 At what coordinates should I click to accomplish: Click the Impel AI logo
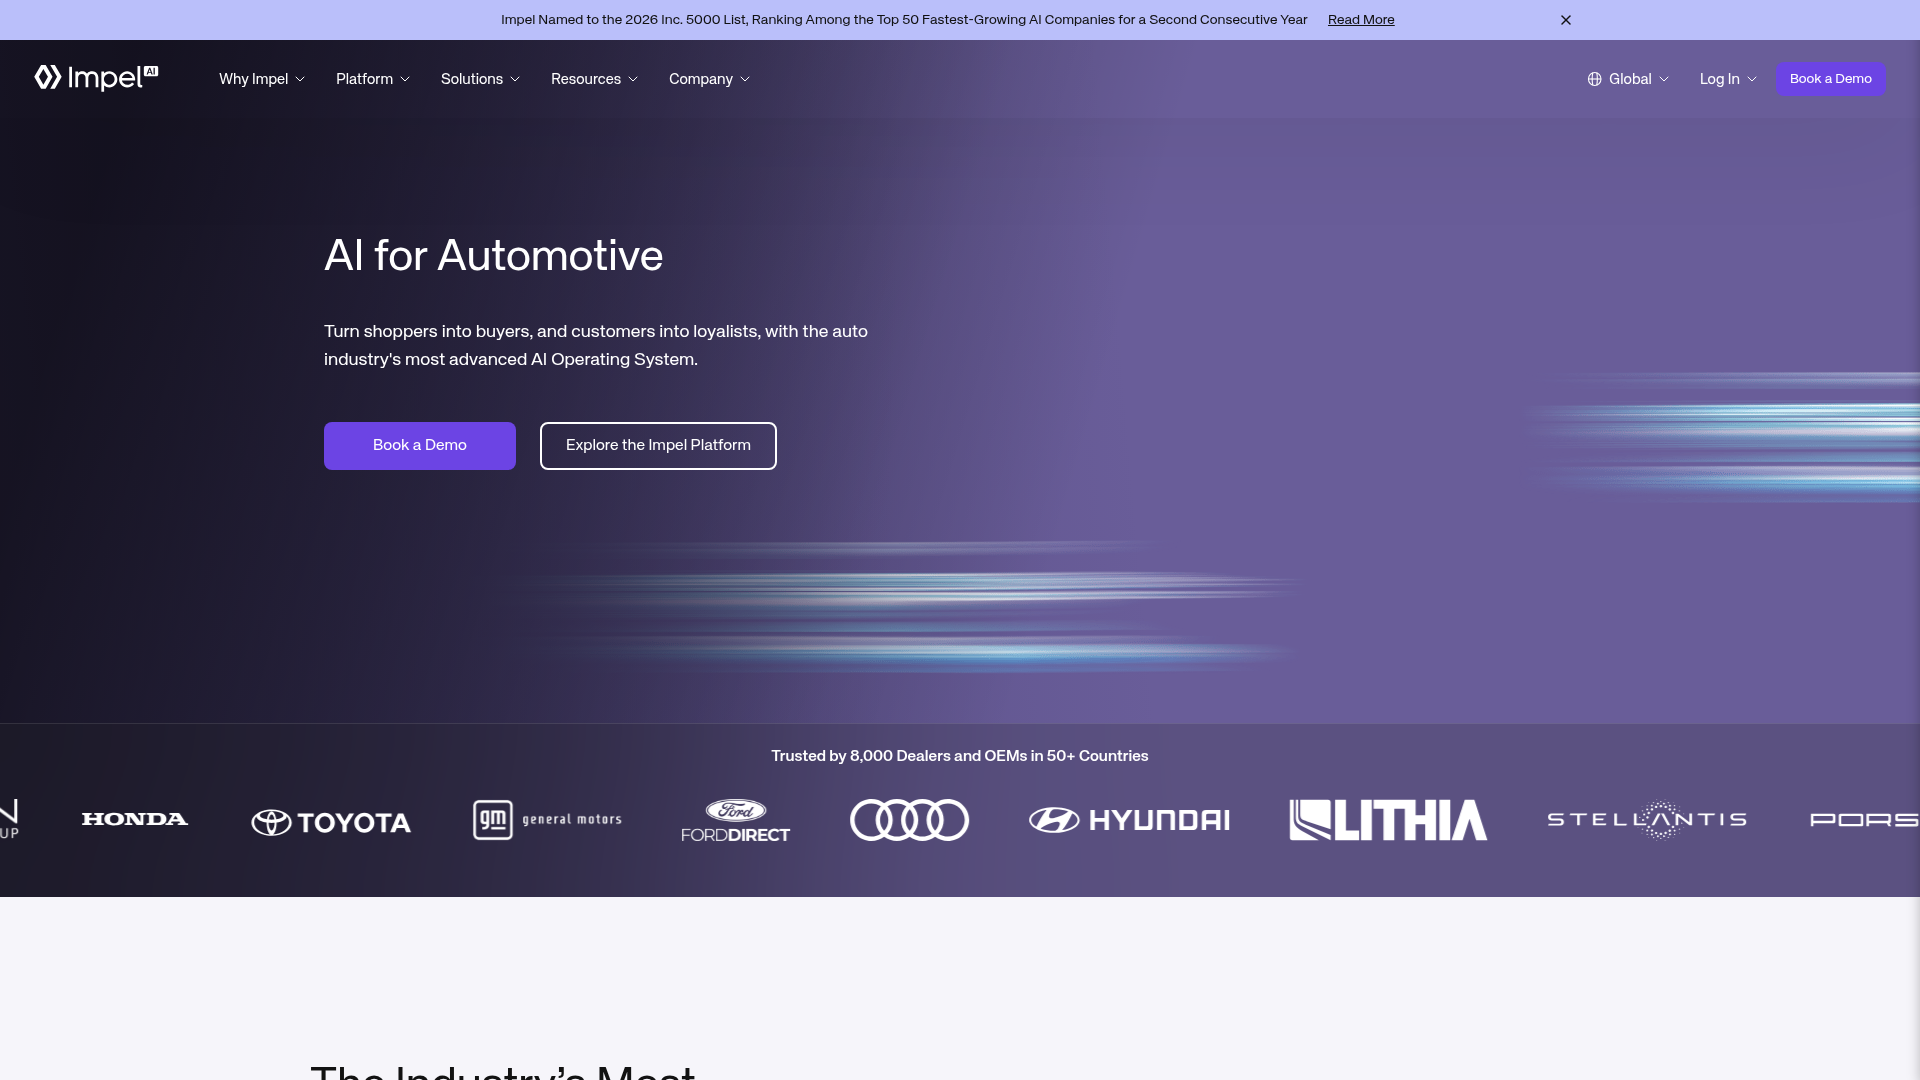pos(96,78)
